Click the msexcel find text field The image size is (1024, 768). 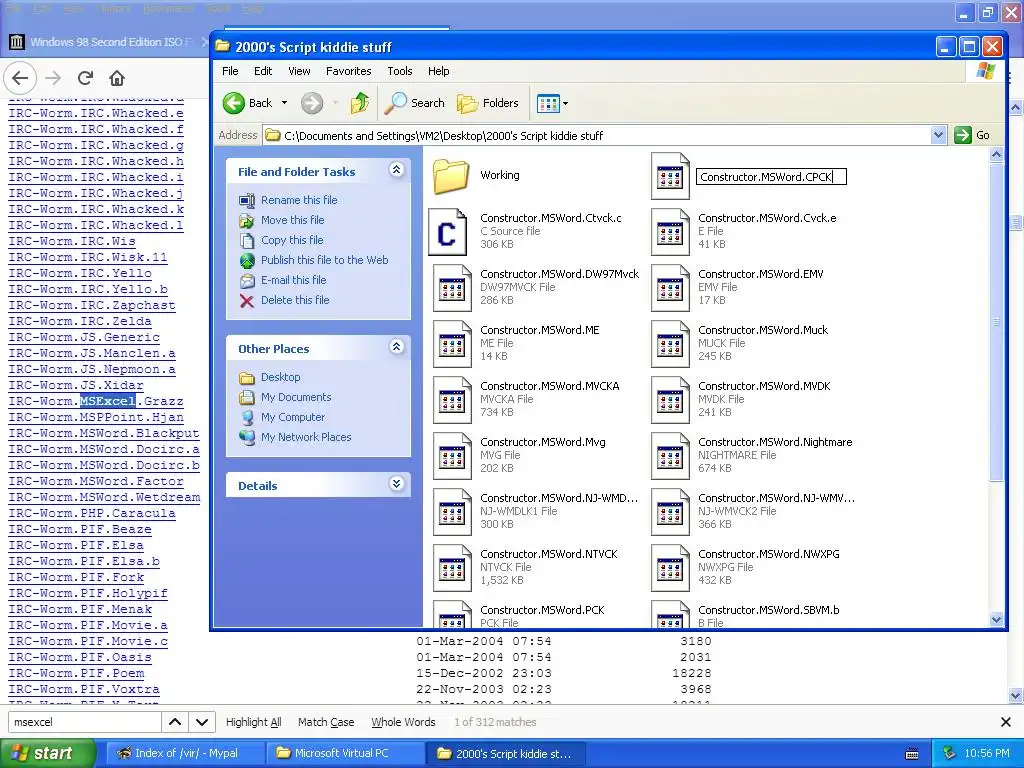85,722
